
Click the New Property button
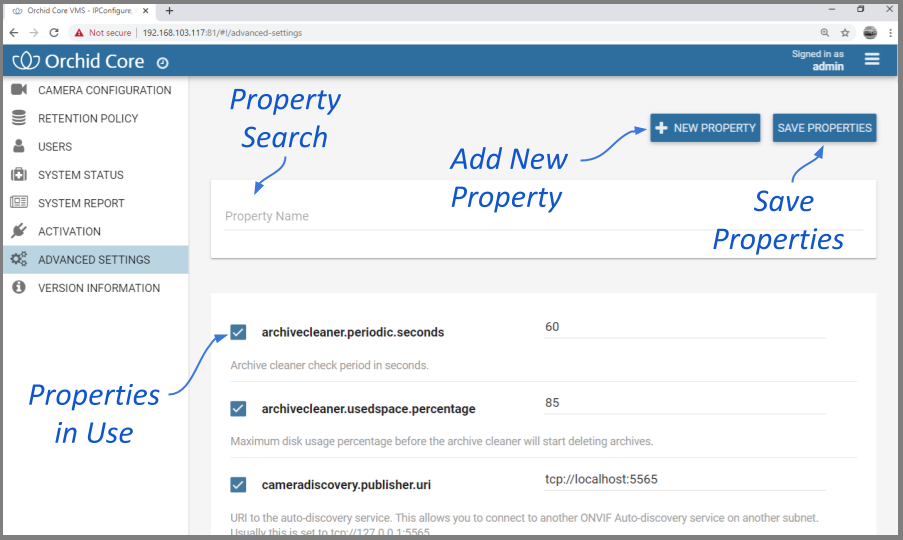click(x=705, y=128)
